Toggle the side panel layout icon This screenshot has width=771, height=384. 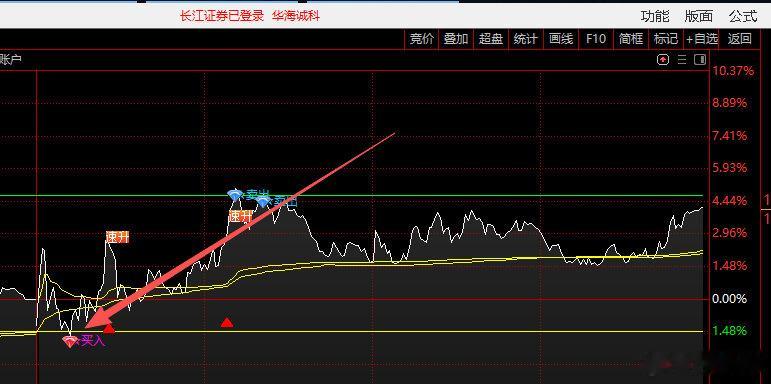click(x=700, y=60)
